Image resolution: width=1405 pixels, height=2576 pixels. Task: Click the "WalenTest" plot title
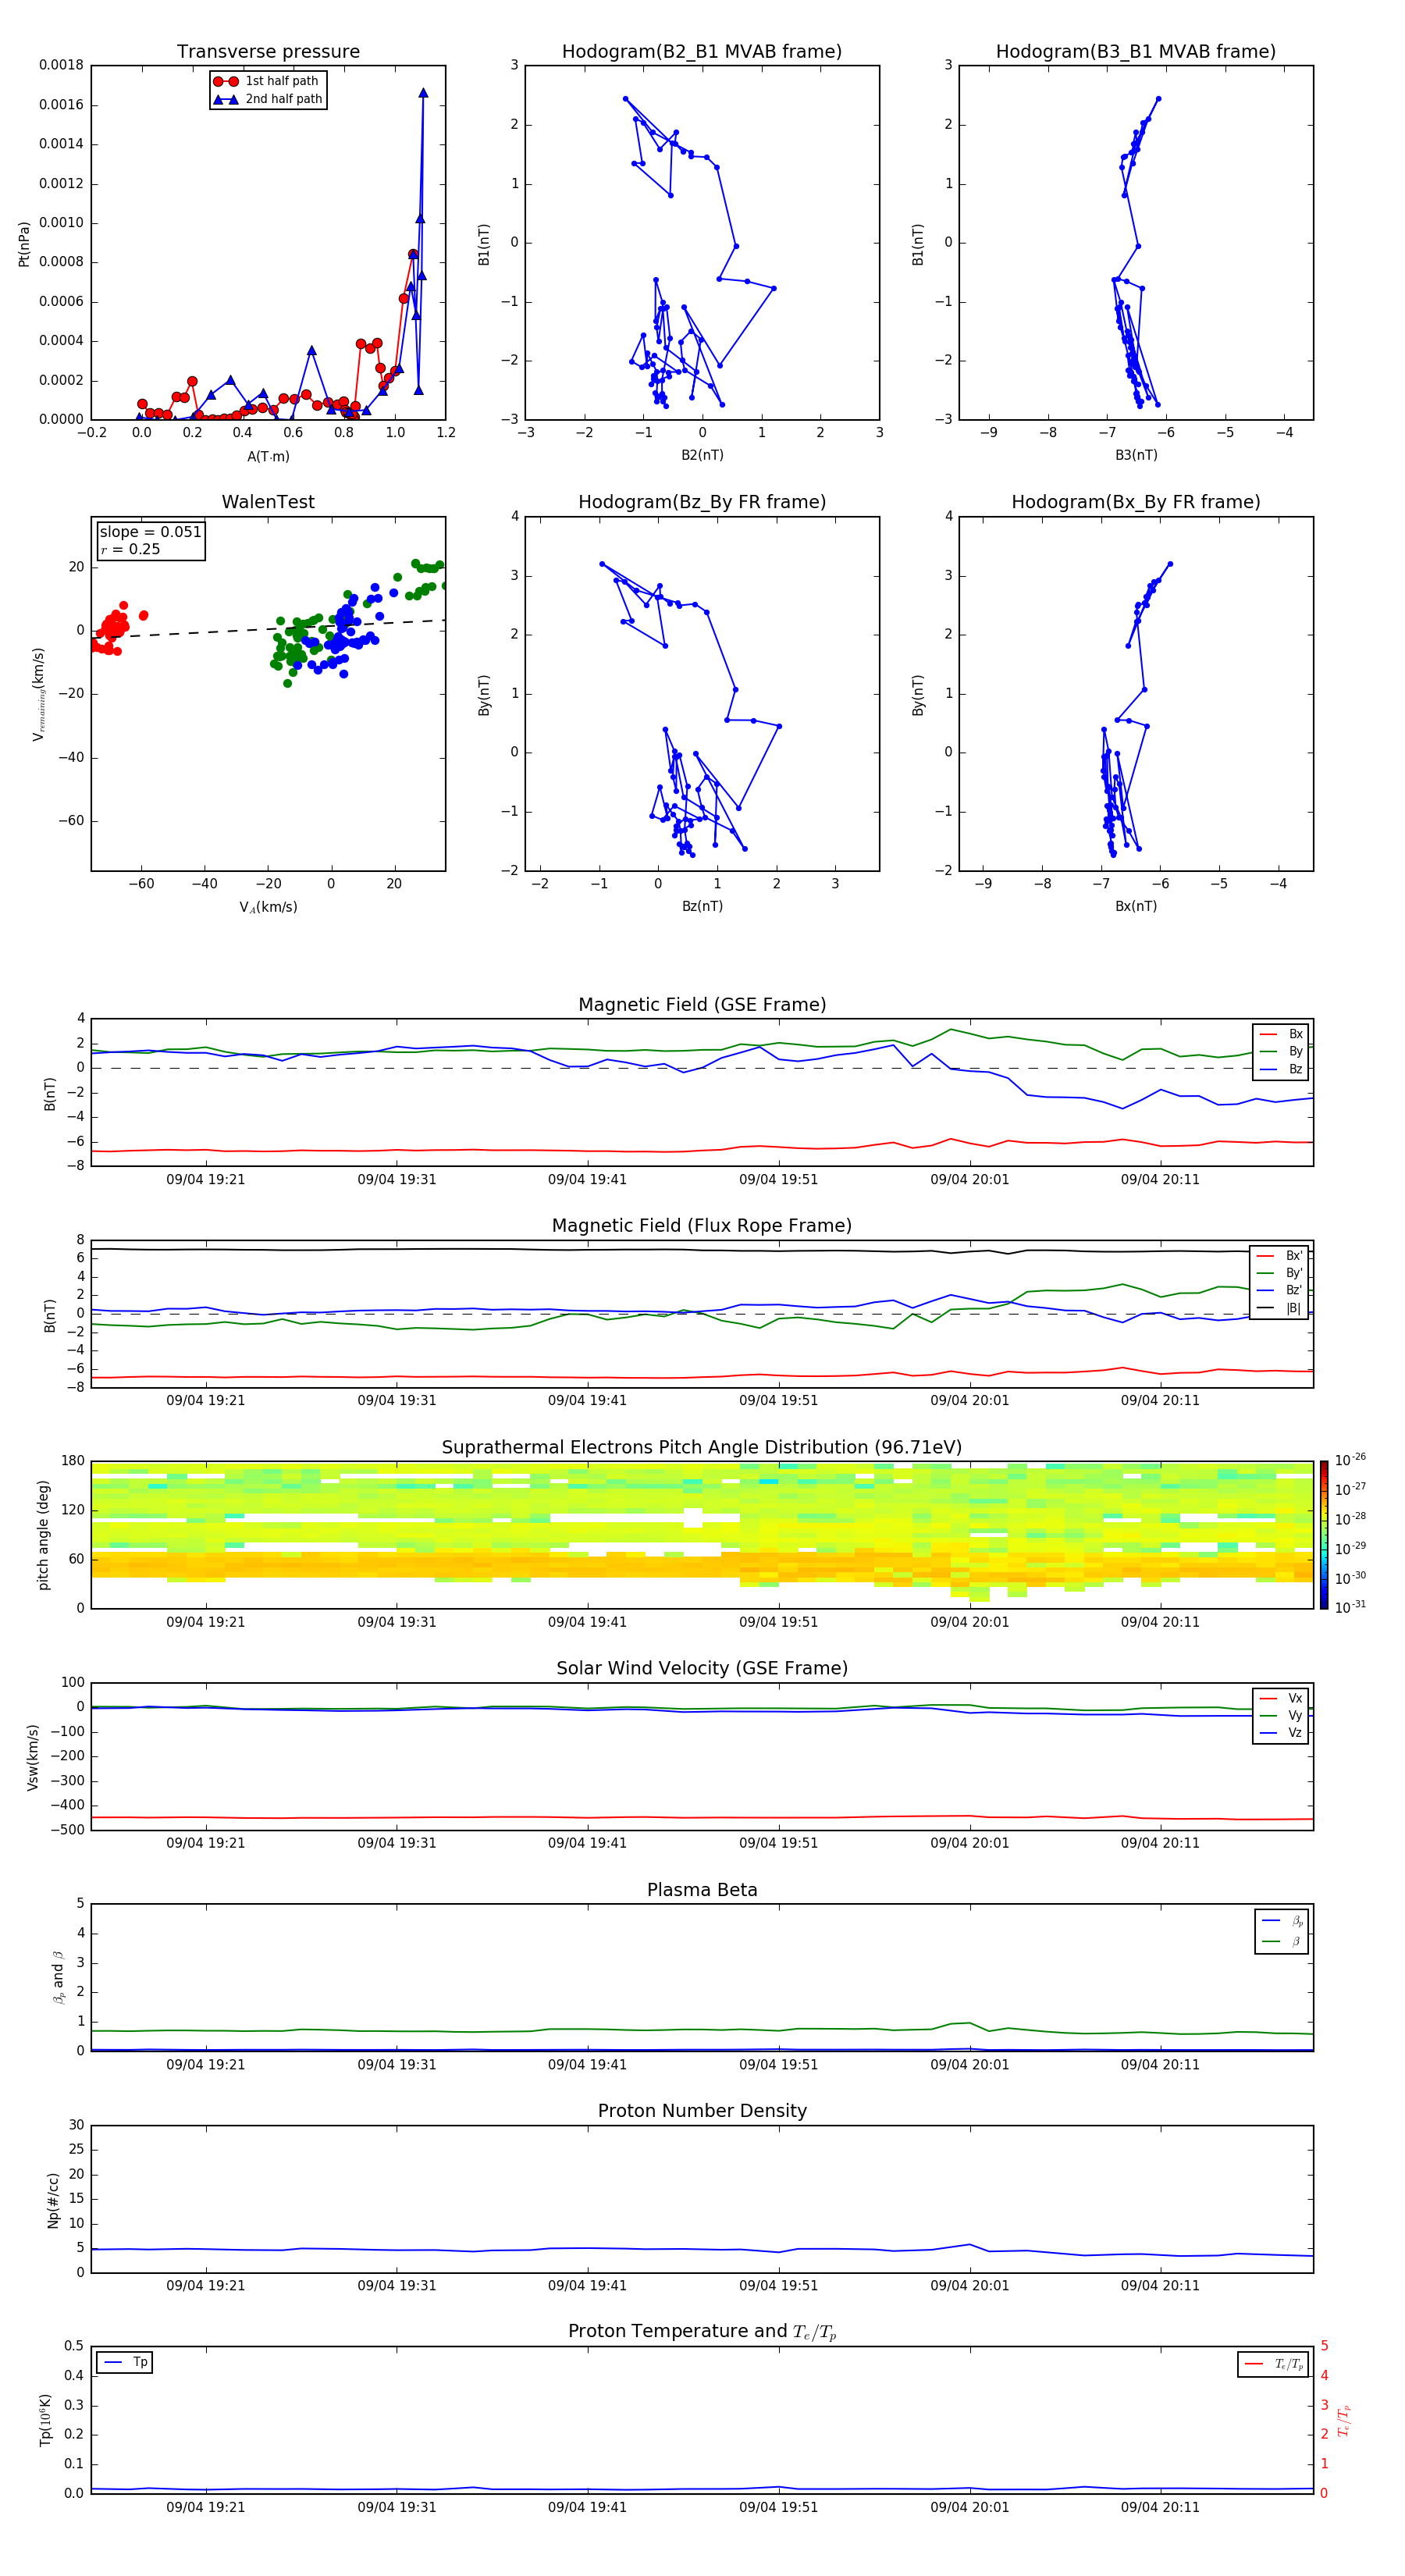[268, 502]
